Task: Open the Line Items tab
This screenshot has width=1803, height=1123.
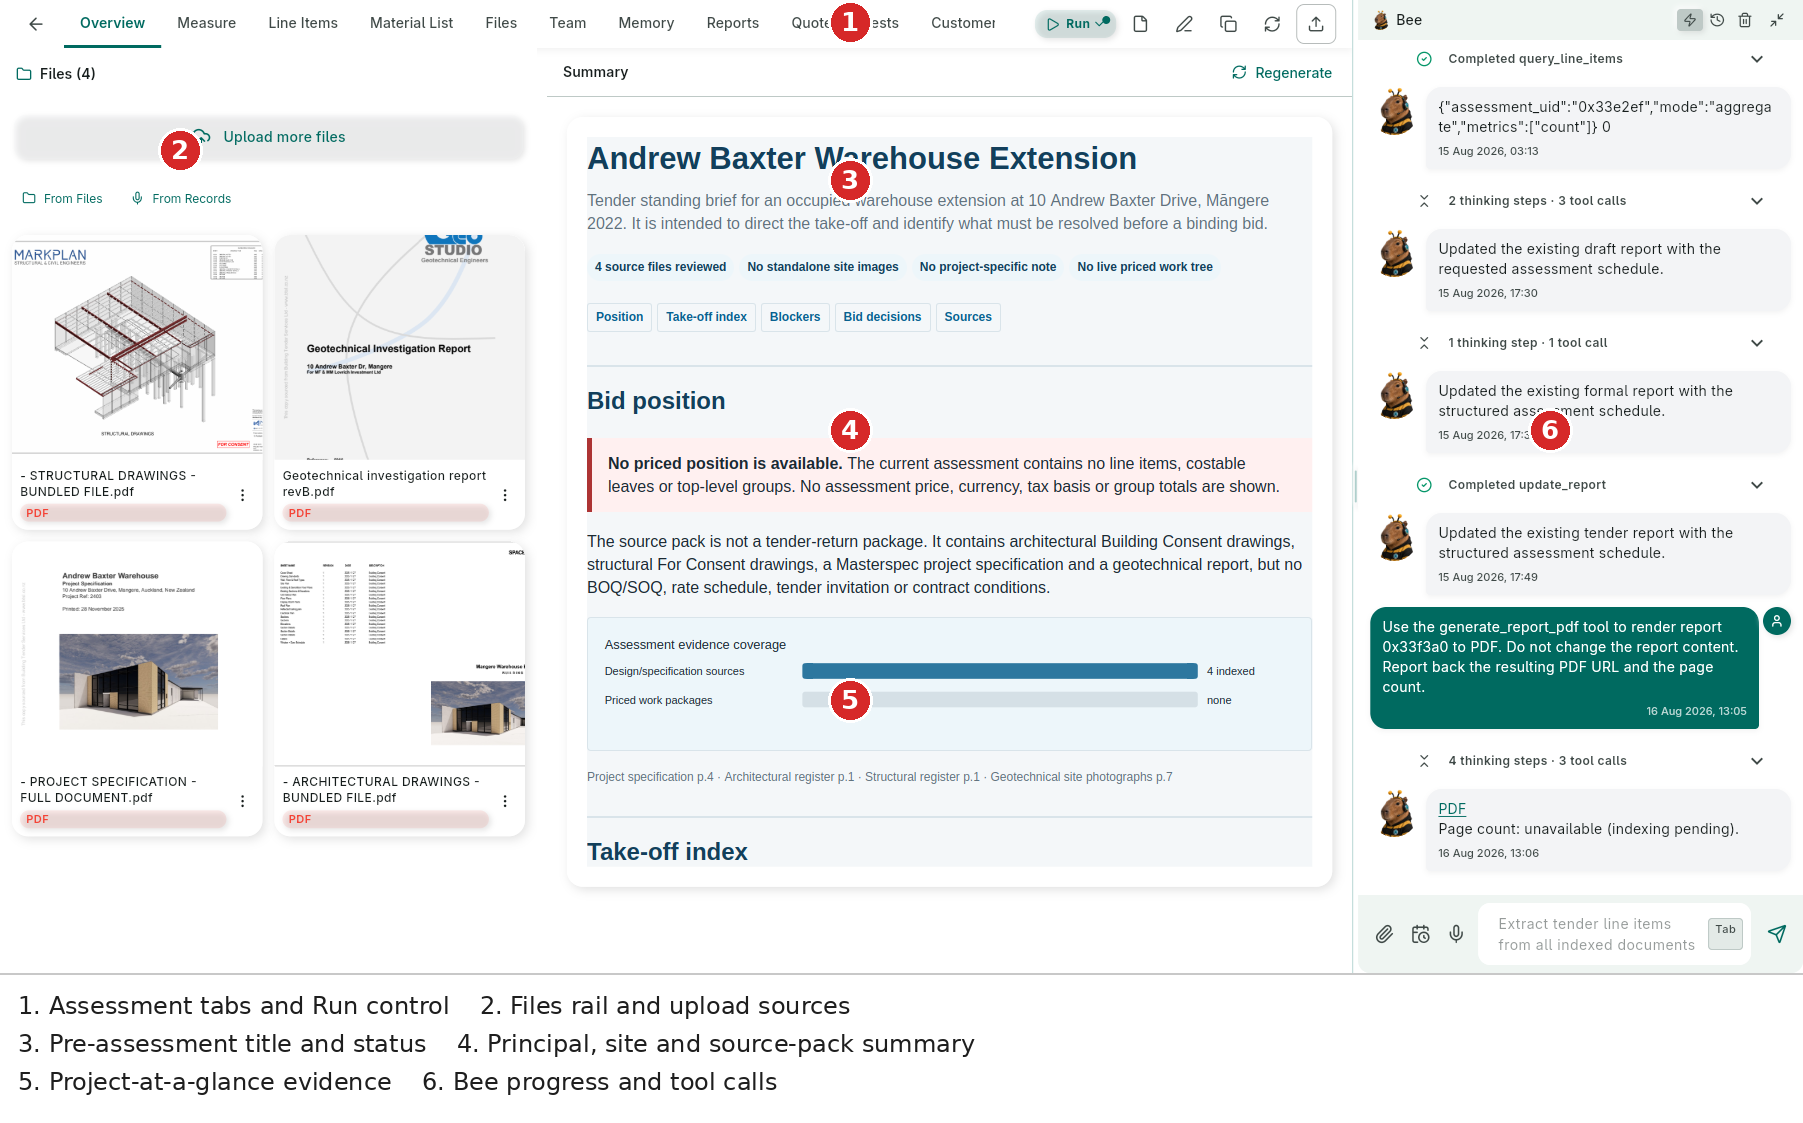Action: pos(303,23)
